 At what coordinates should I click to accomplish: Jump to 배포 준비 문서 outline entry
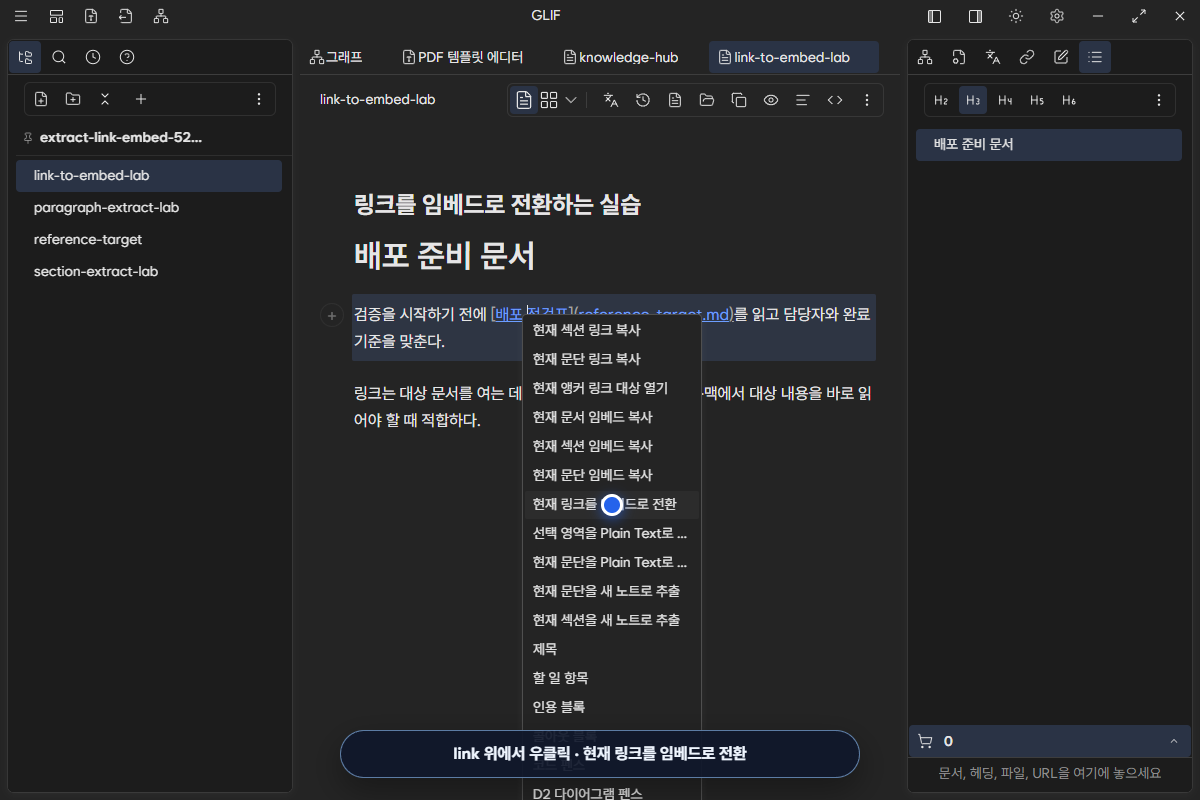tap(1049, 145)
